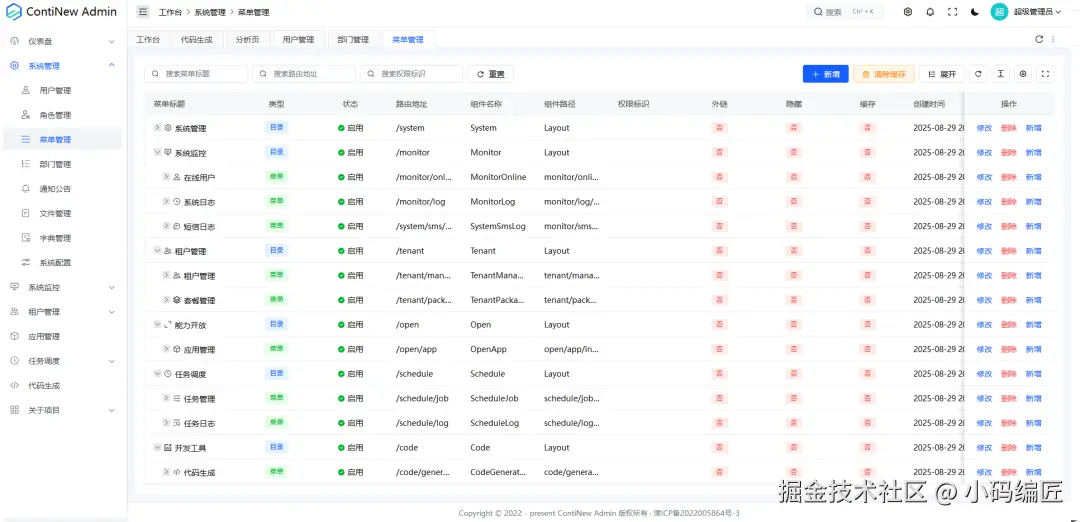Expand 租户管理 sidebar group
Screen dimensions: 1080x522
pyautogui.click(x=62, y=312)
